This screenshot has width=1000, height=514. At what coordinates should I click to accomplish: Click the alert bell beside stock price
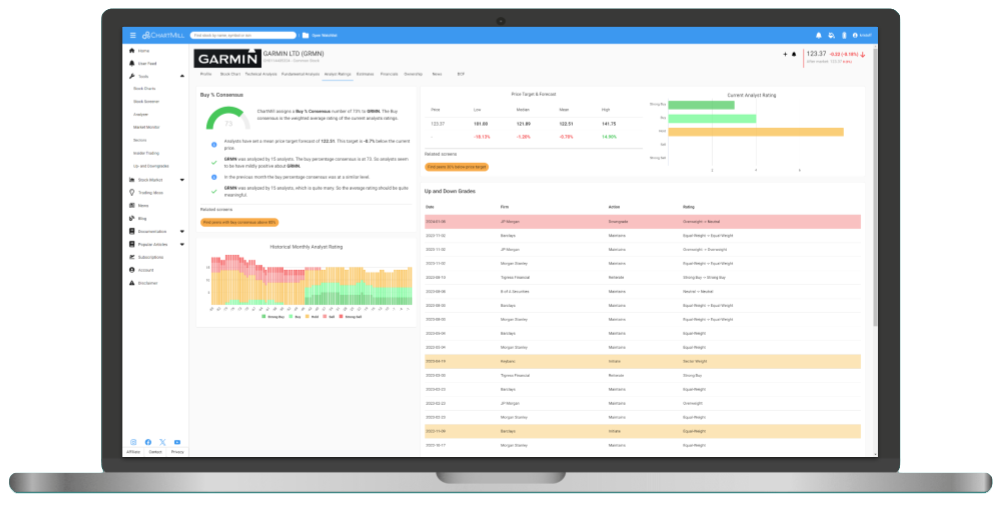[794, 54]
